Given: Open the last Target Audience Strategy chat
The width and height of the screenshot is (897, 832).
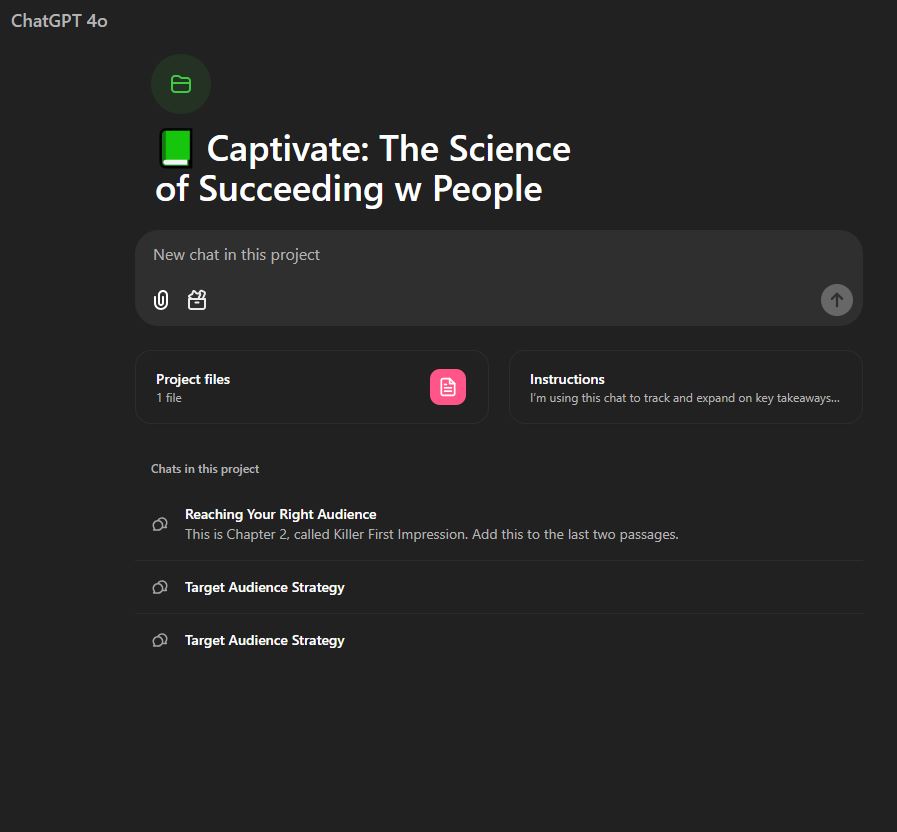Looking at the screenshot, I should tap(499, 640).
